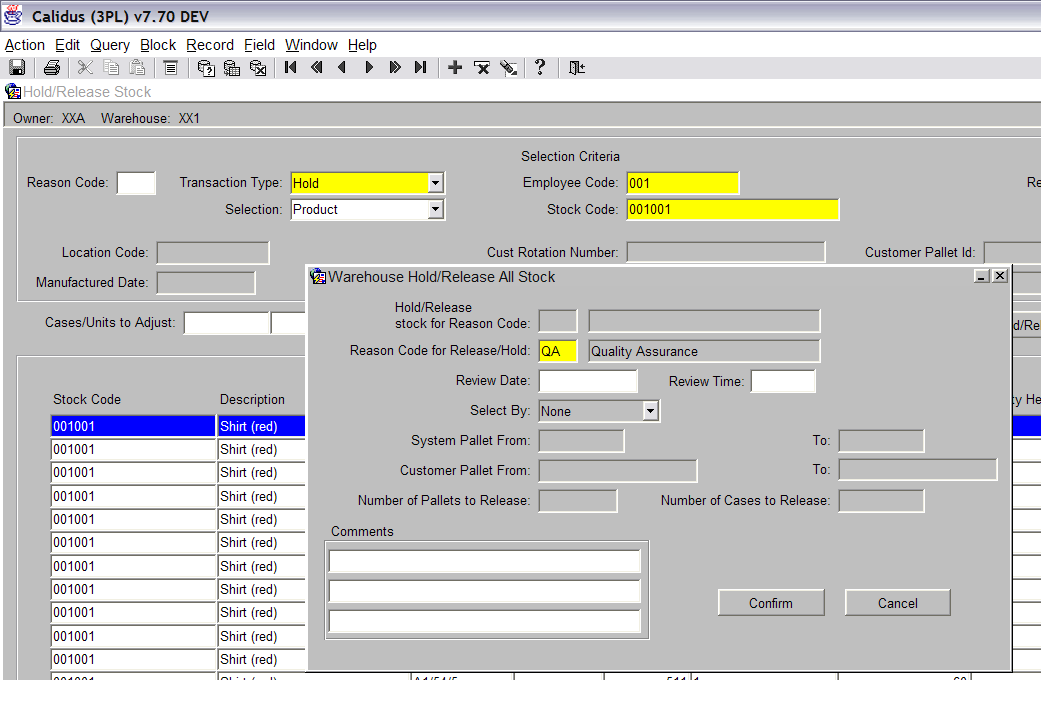Click the Owner: XXA label
The height and width of the screenshot is (701, 1048).
[49, 118]
